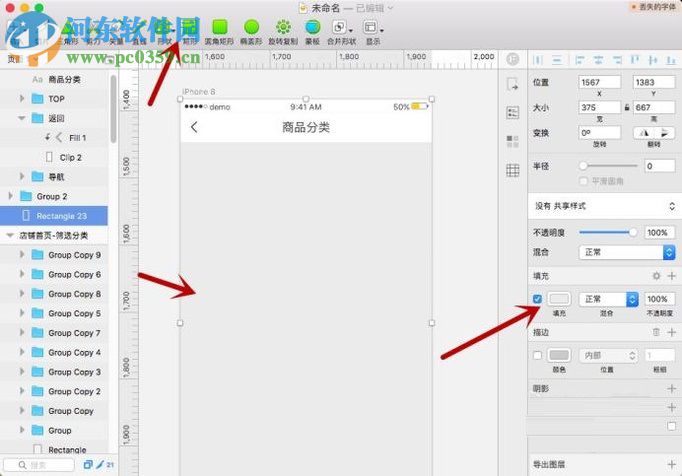This screenshot has width=682, height=476.
Task: Click the export arrow icon beside canvas
Action: pyautogui.click(x=513, y=84)
